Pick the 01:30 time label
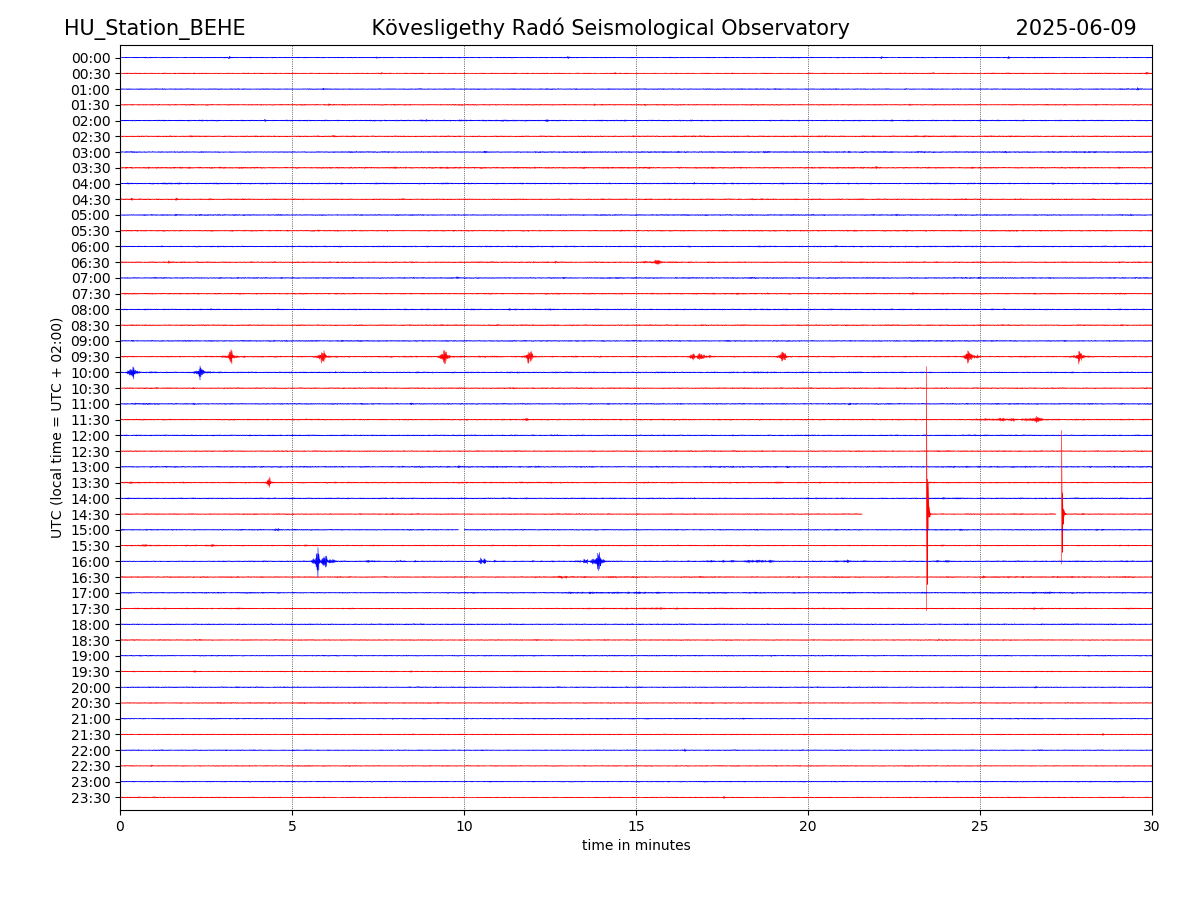This screenshot has width=1200, height=900. coord(91,105)
